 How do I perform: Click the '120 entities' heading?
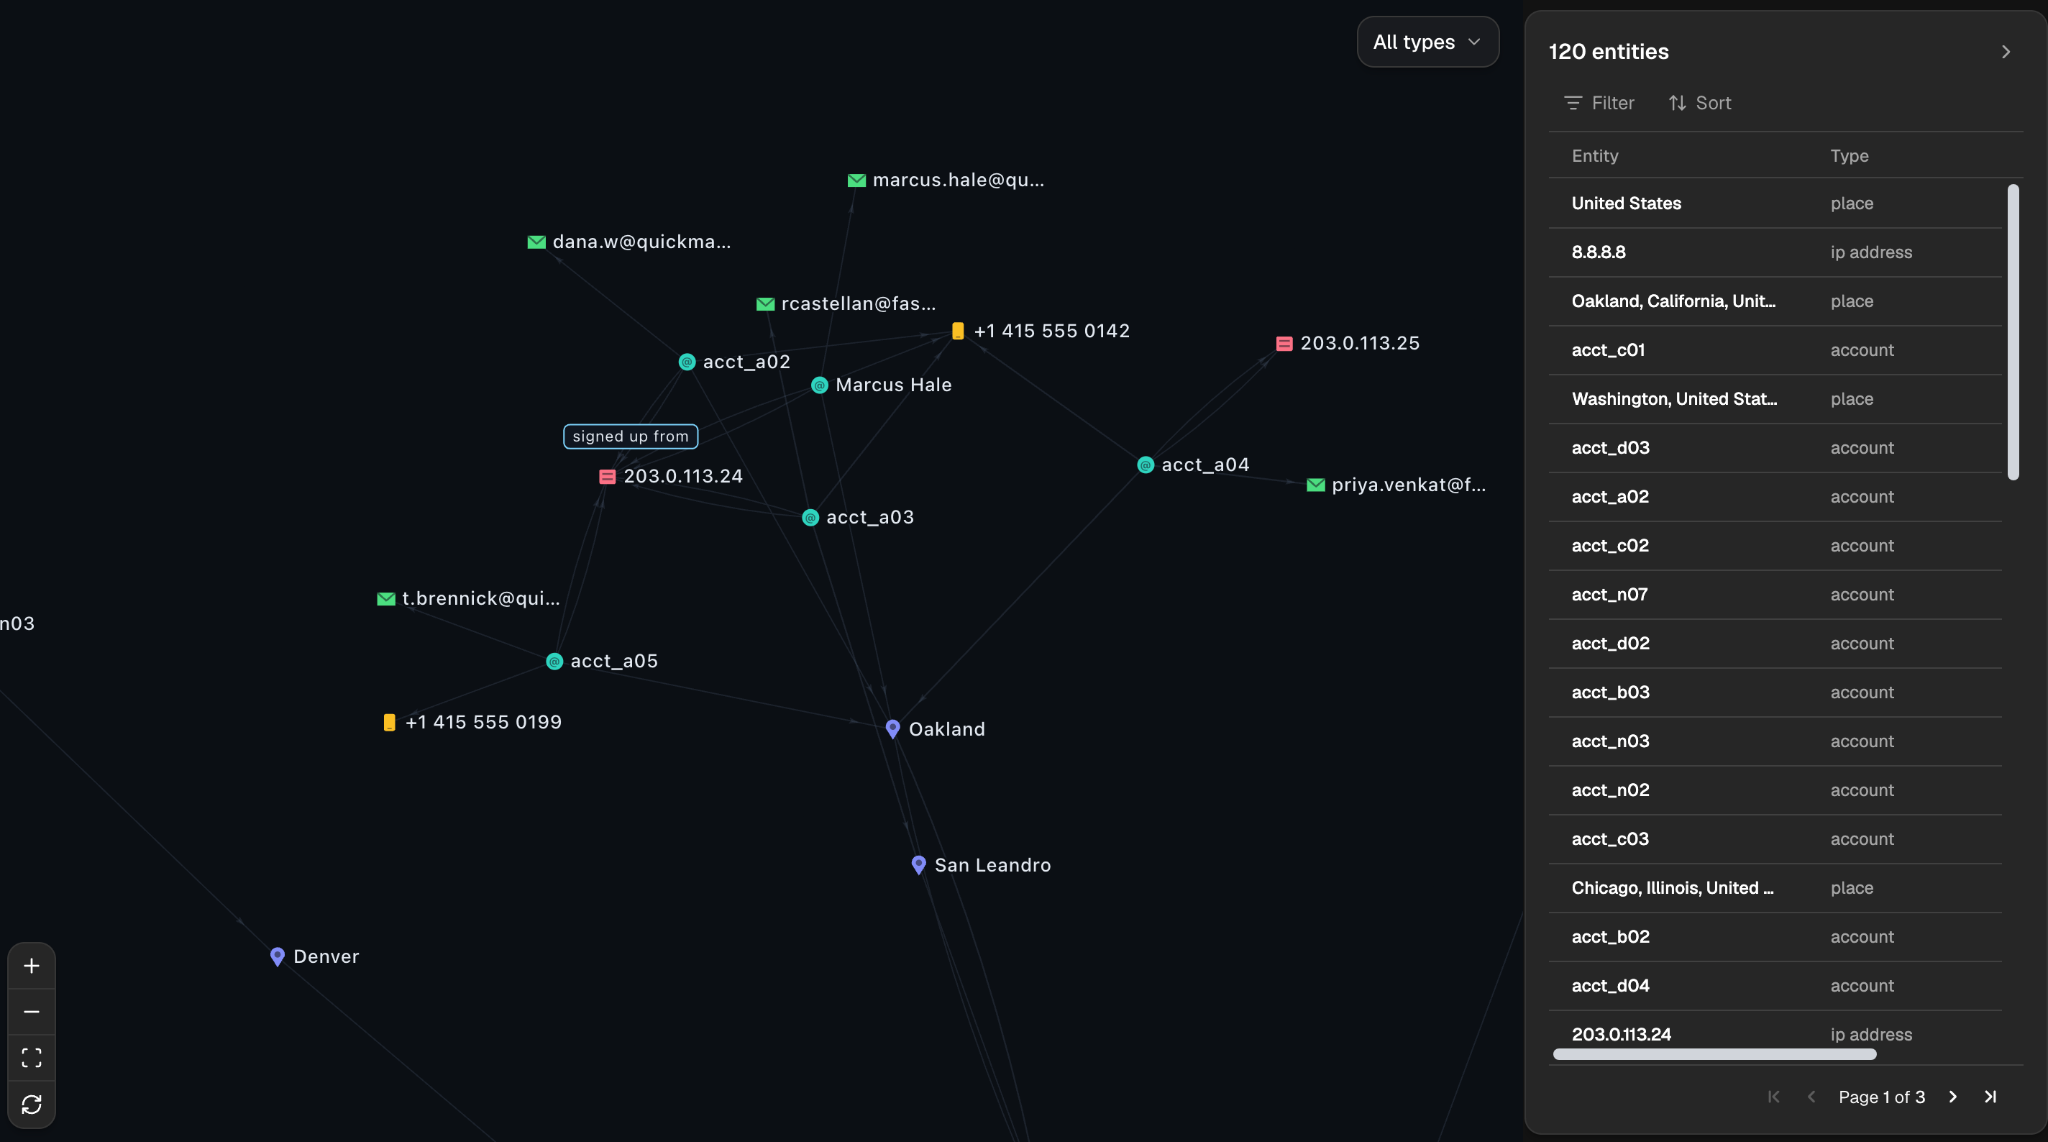(x=1608, y=52)
